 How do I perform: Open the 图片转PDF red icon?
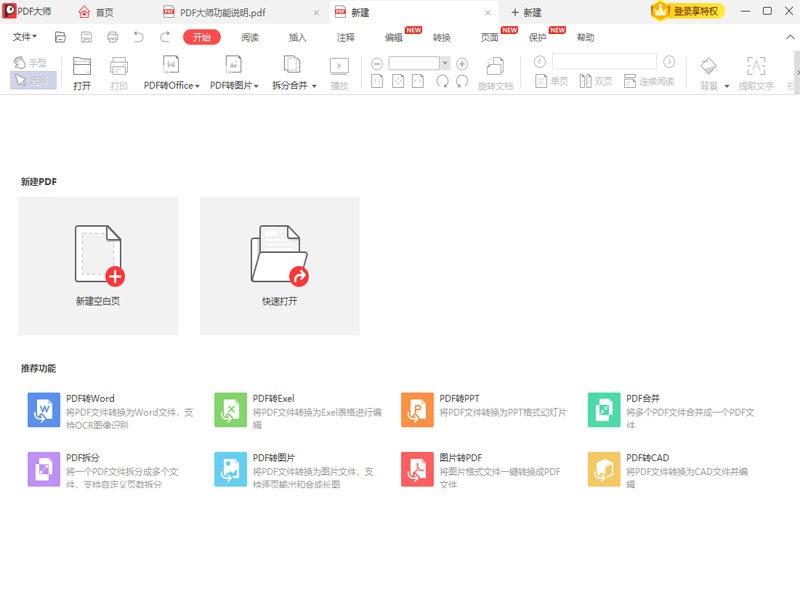point(417,469)
